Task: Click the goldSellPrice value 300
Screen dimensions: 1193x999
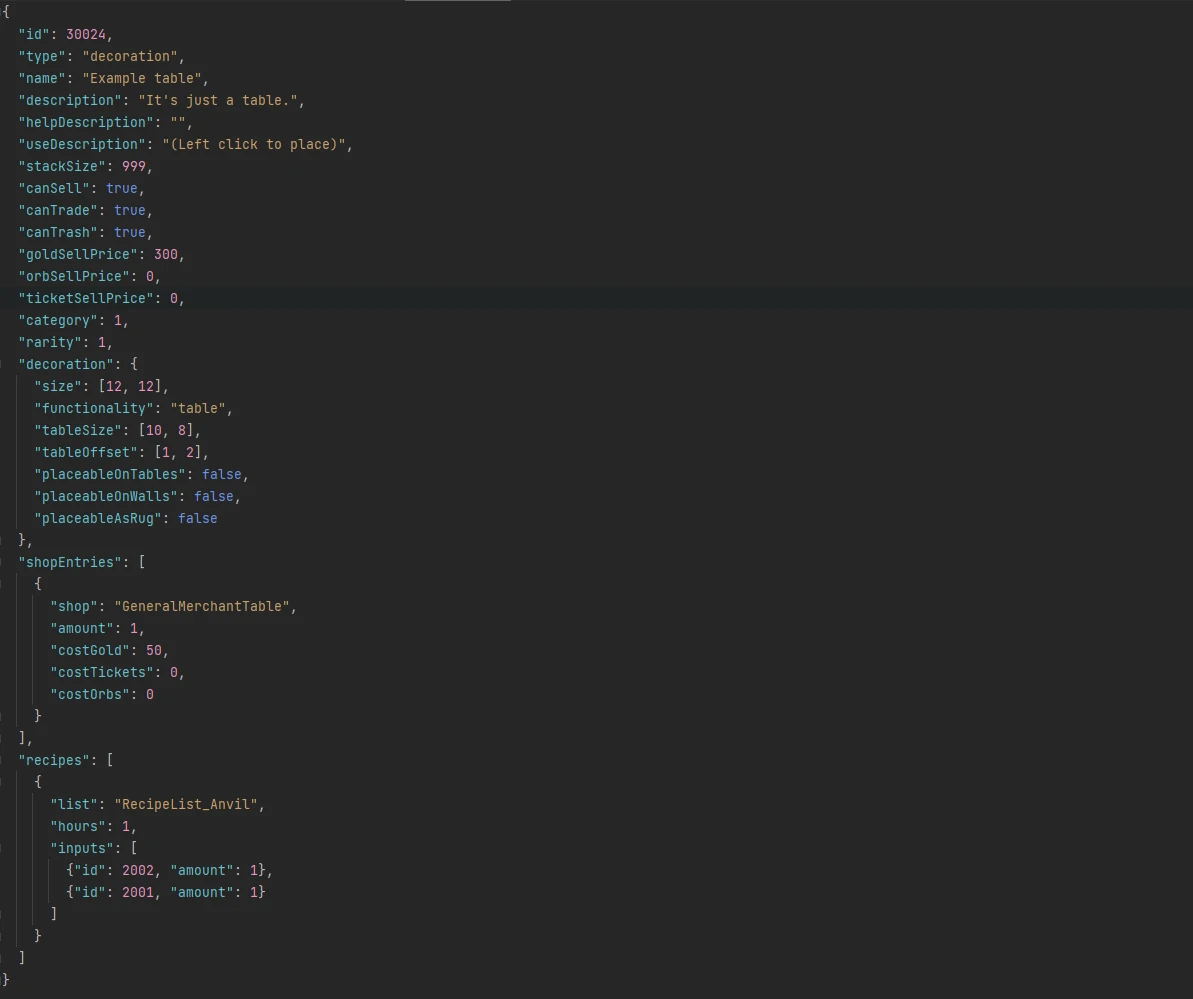Action: click(x=166, y=254)
